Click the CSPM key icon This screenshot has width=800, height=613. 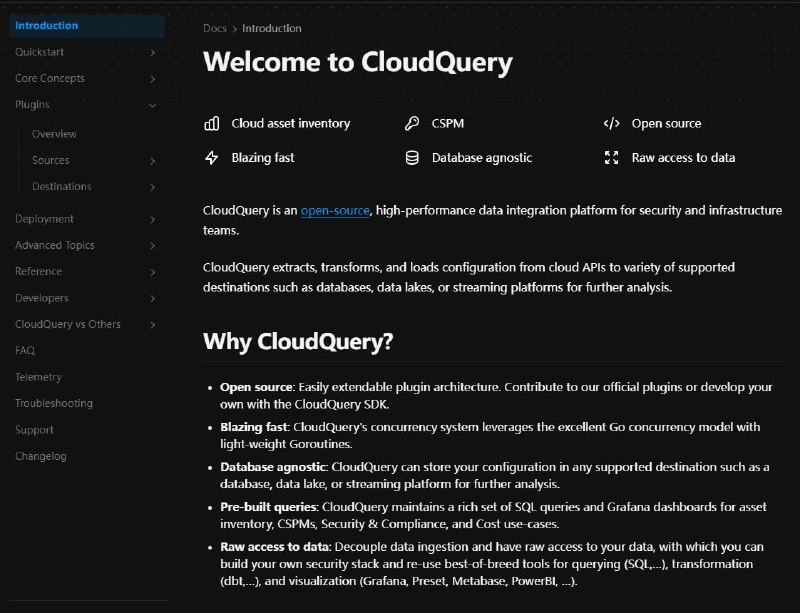[411, 124]
